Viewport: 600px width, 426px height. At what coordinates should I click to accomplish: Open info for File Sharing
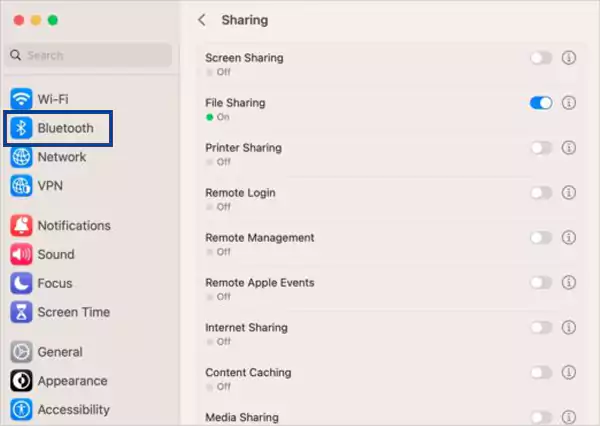569,103
